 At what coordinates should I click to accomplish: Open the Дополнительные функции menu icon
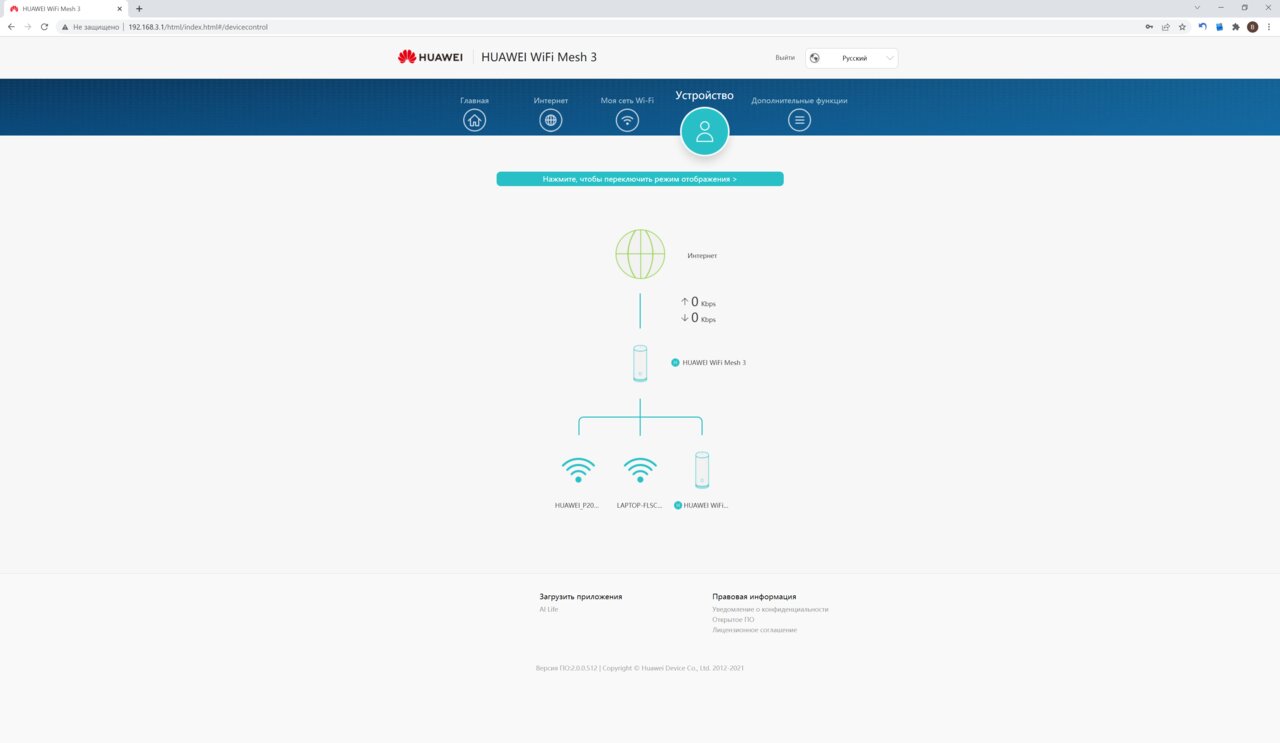point(799,120)
